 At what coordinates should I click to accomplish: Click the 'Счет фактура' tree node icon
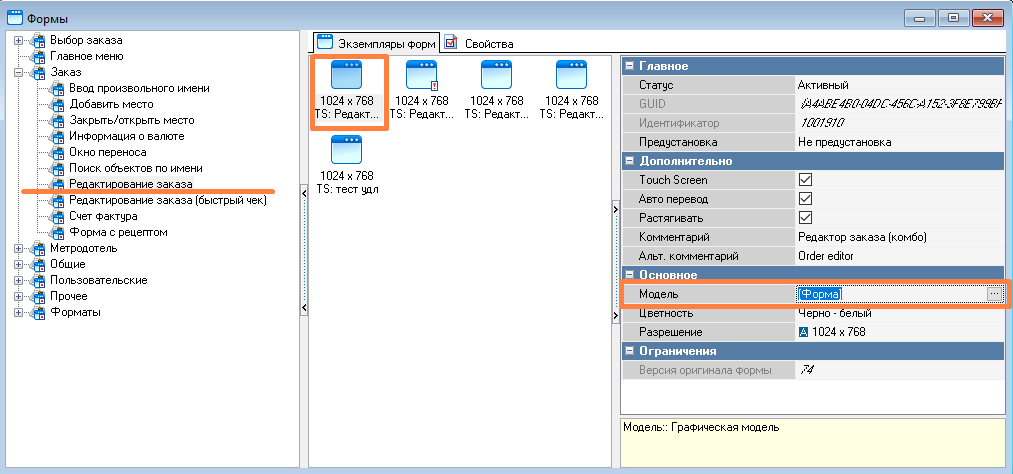57,216
